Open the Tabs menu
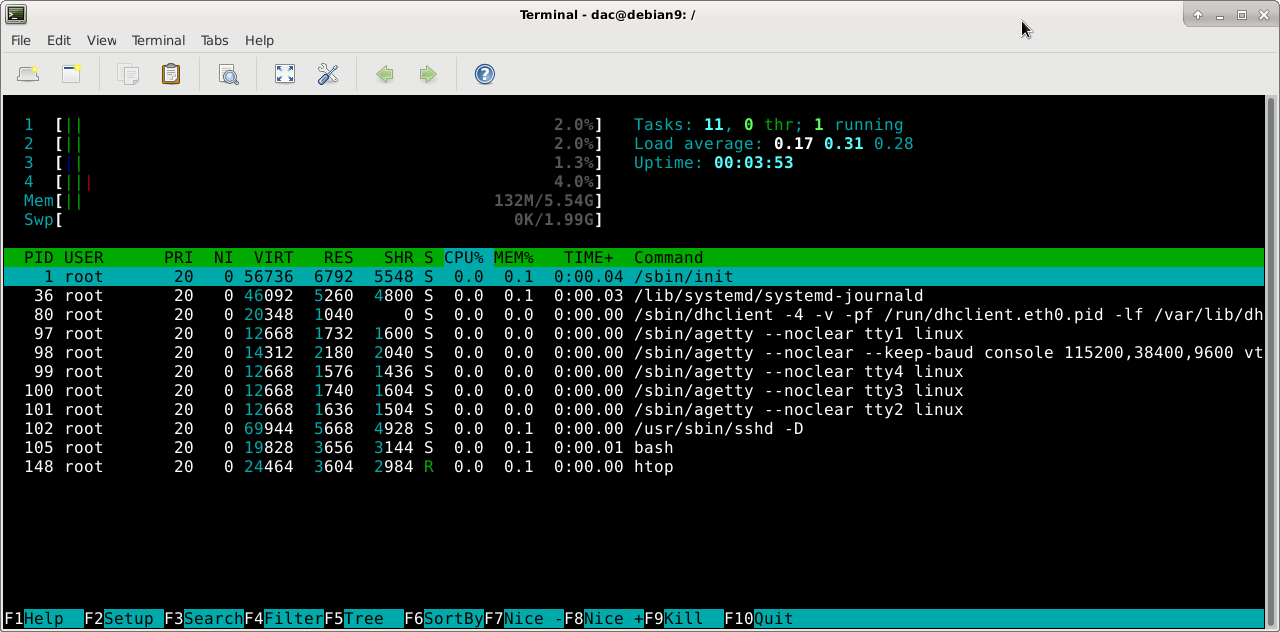The width and height of the screenshot is (1280, 632). pos(214,40)
